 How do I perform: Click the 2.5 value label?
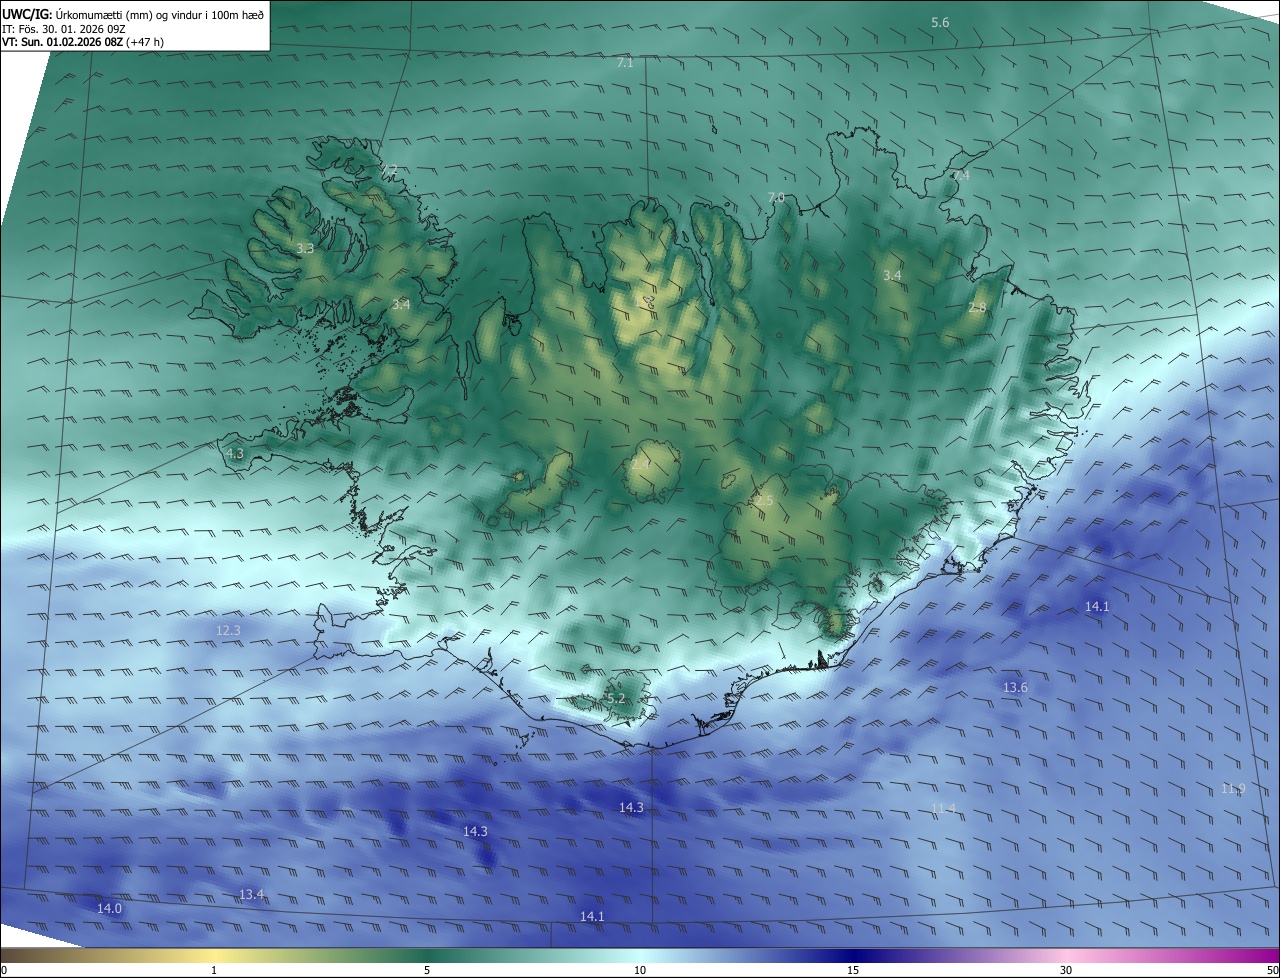point(764,500)
